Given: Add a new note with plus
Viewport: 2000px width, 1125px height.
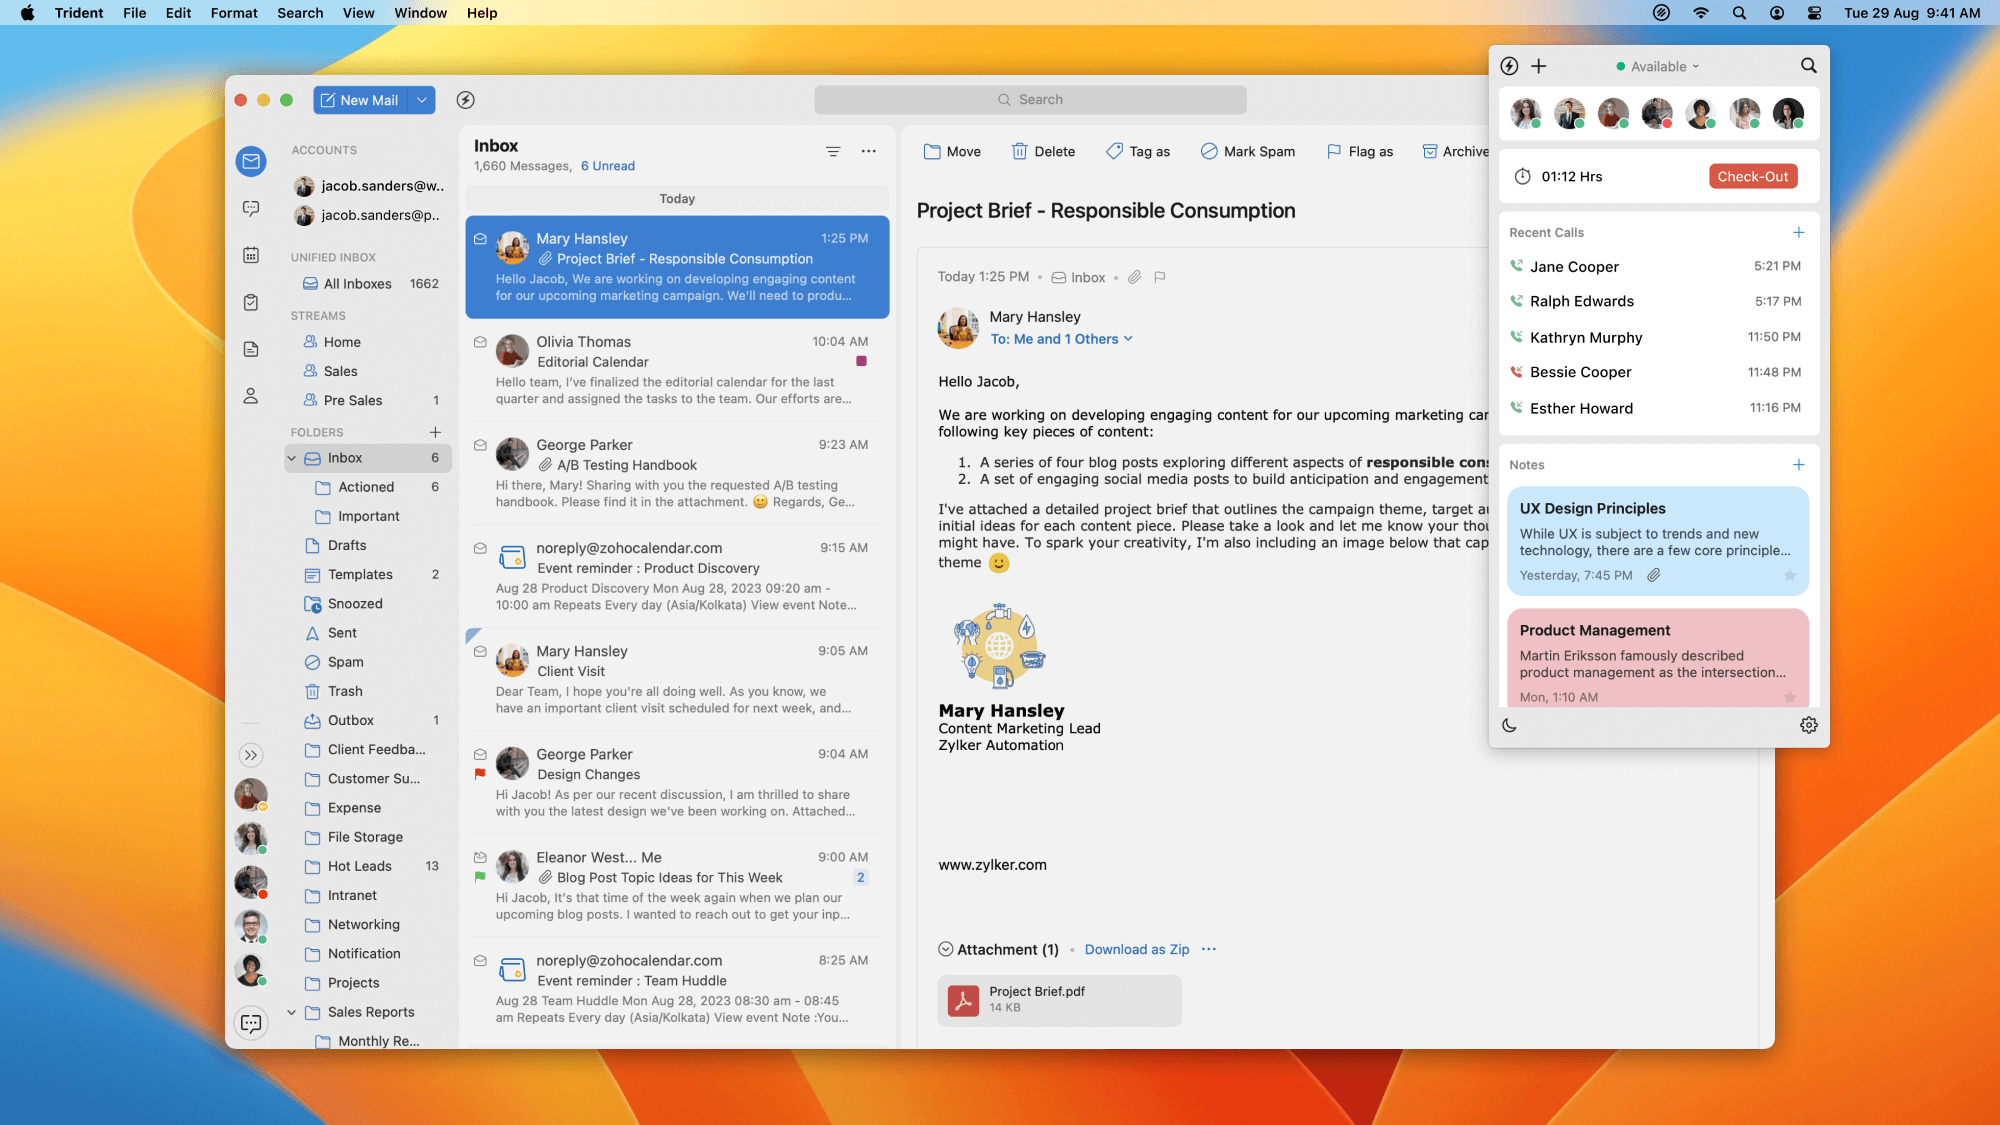Looking at the screenshot, I should [1799, 464].
